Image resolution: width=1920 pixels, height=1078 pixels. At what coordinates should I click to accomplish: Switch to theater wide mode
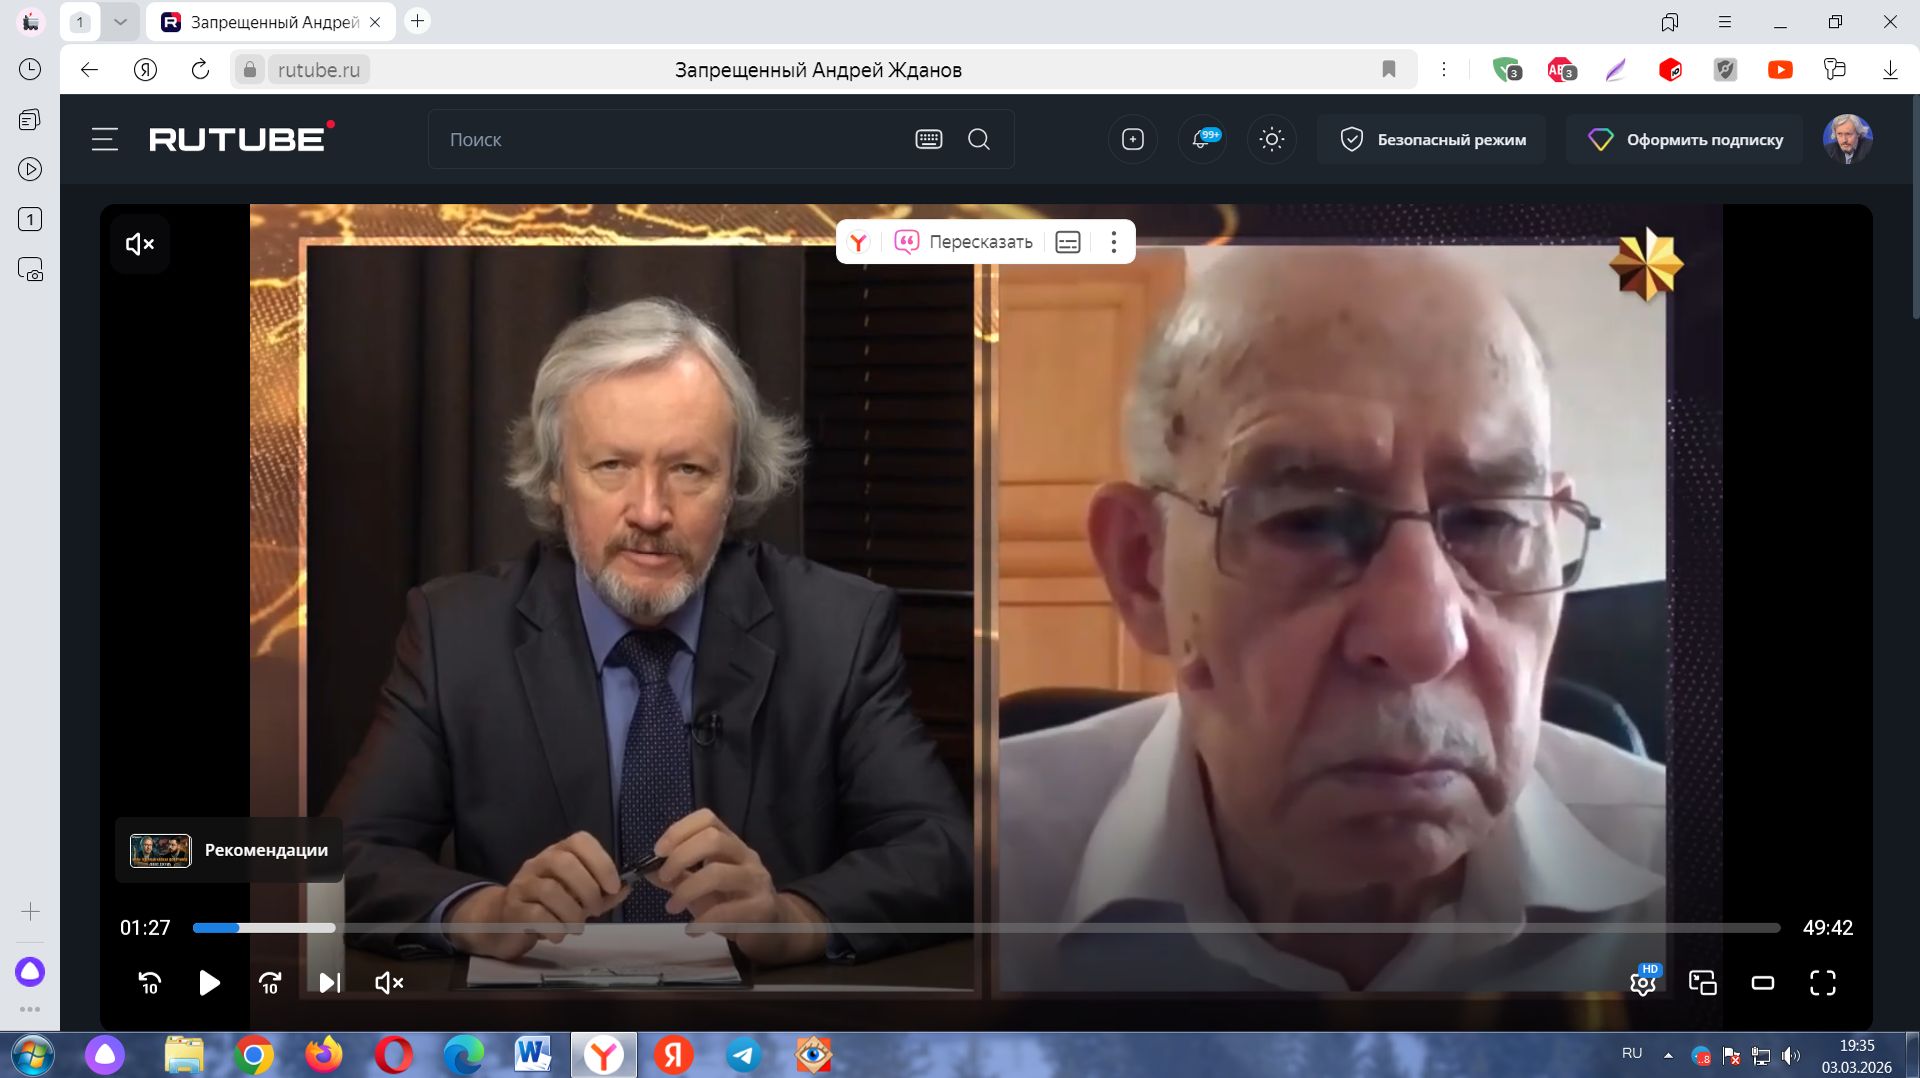(x=1763, y=983)
